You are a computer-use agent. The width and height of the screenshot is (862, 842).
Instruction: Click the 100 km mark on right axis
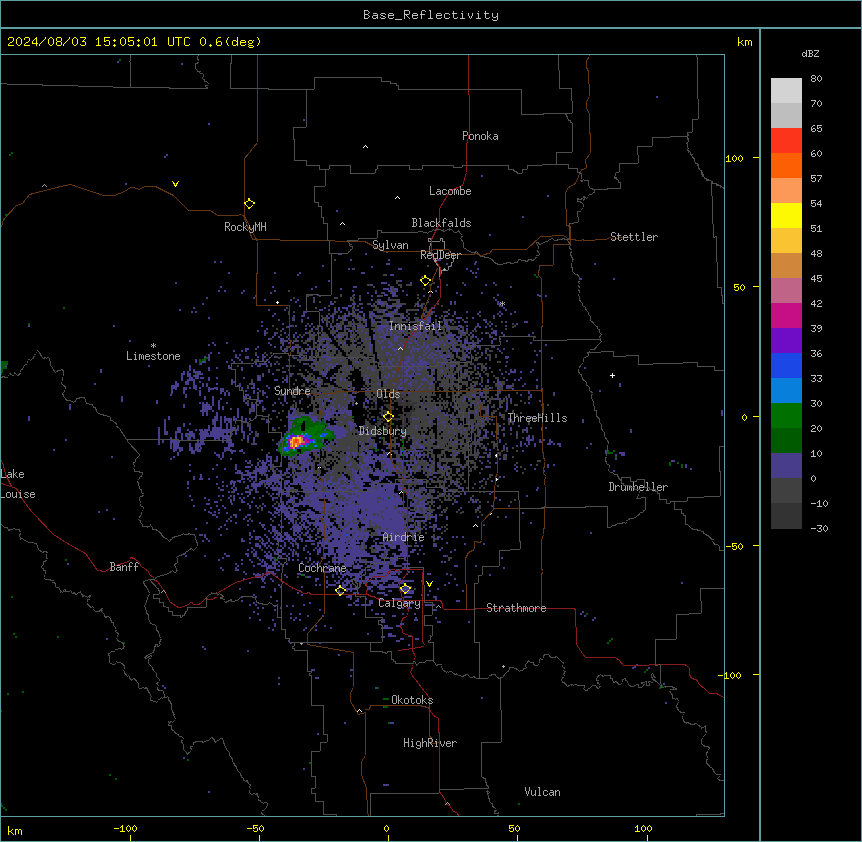(x=734, y=158)
